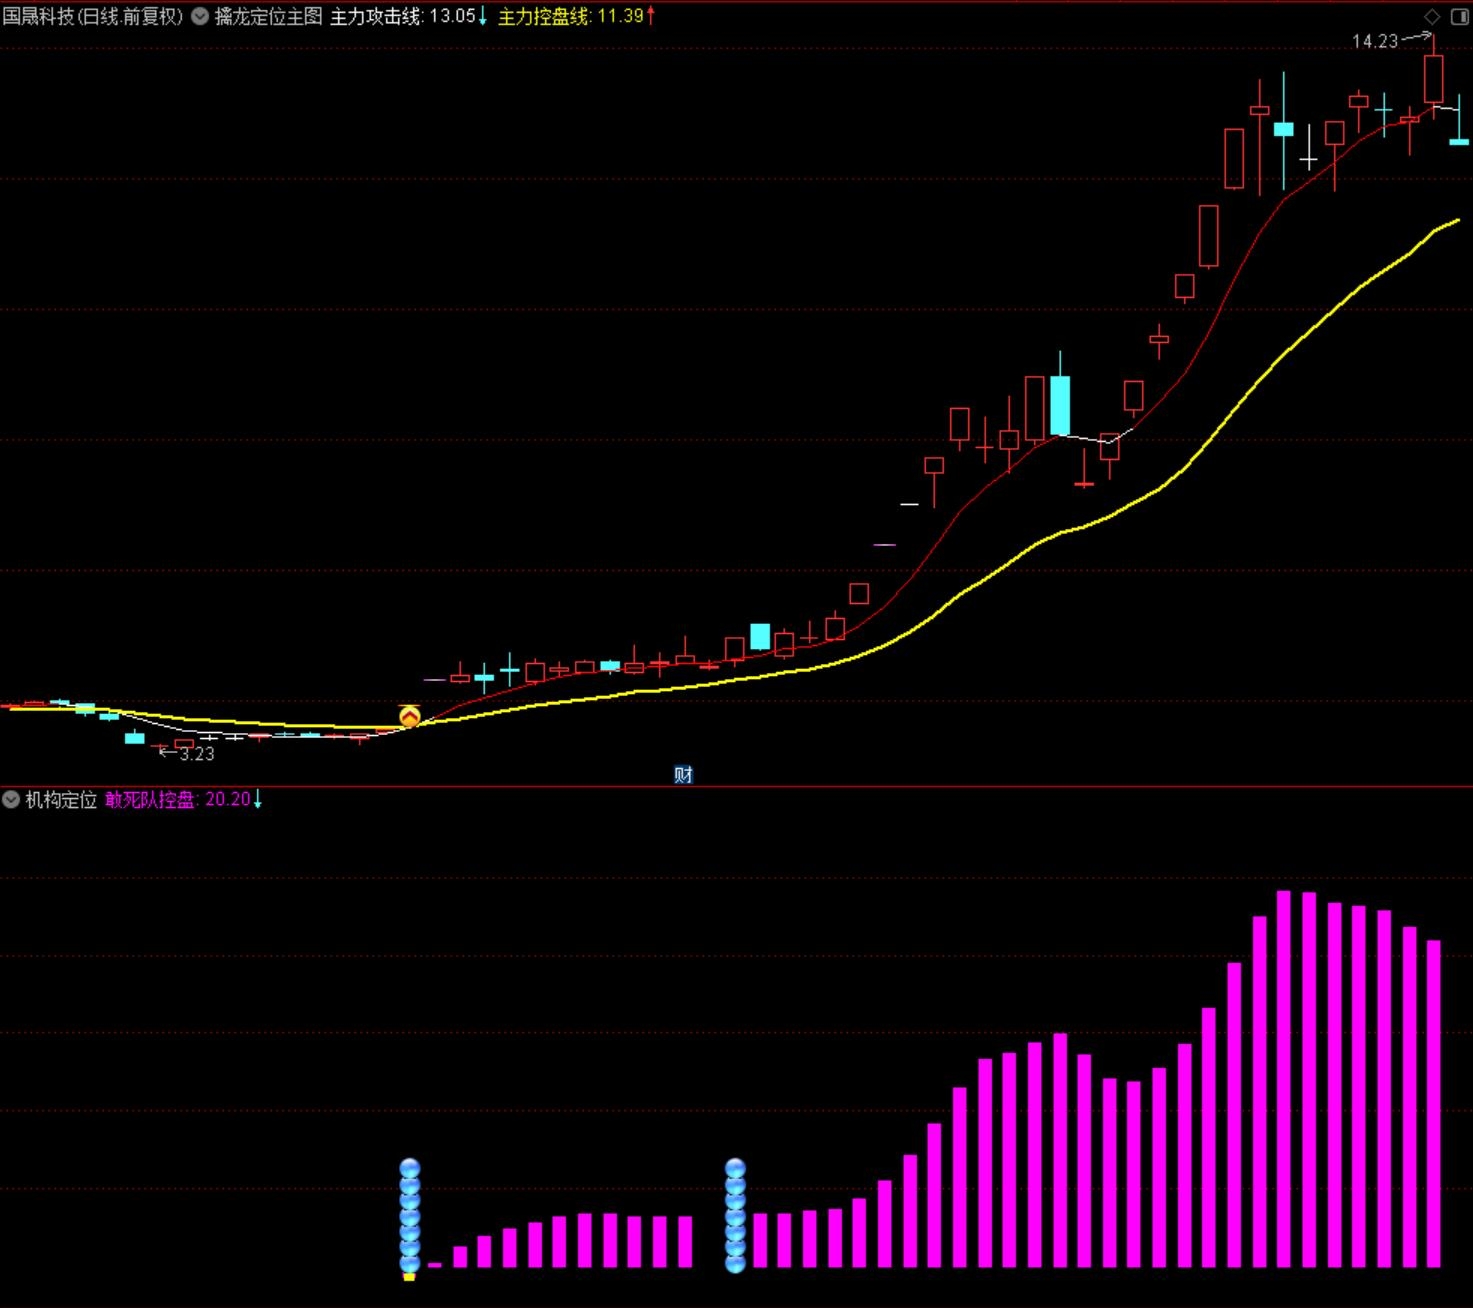1473x1308 pixels.
Task: Toggle the side panel icon at top-right
Action: 1459,16
